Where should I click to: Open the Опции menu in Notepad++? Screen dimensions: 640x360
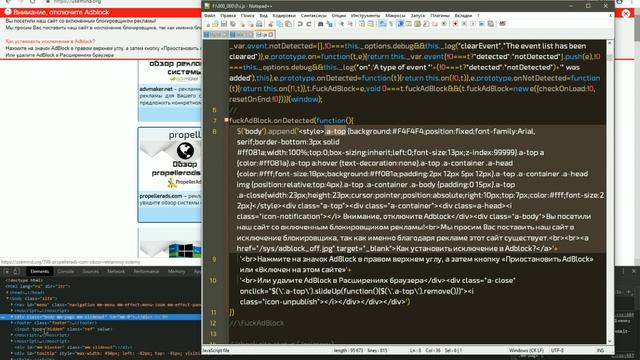point(338,16)
